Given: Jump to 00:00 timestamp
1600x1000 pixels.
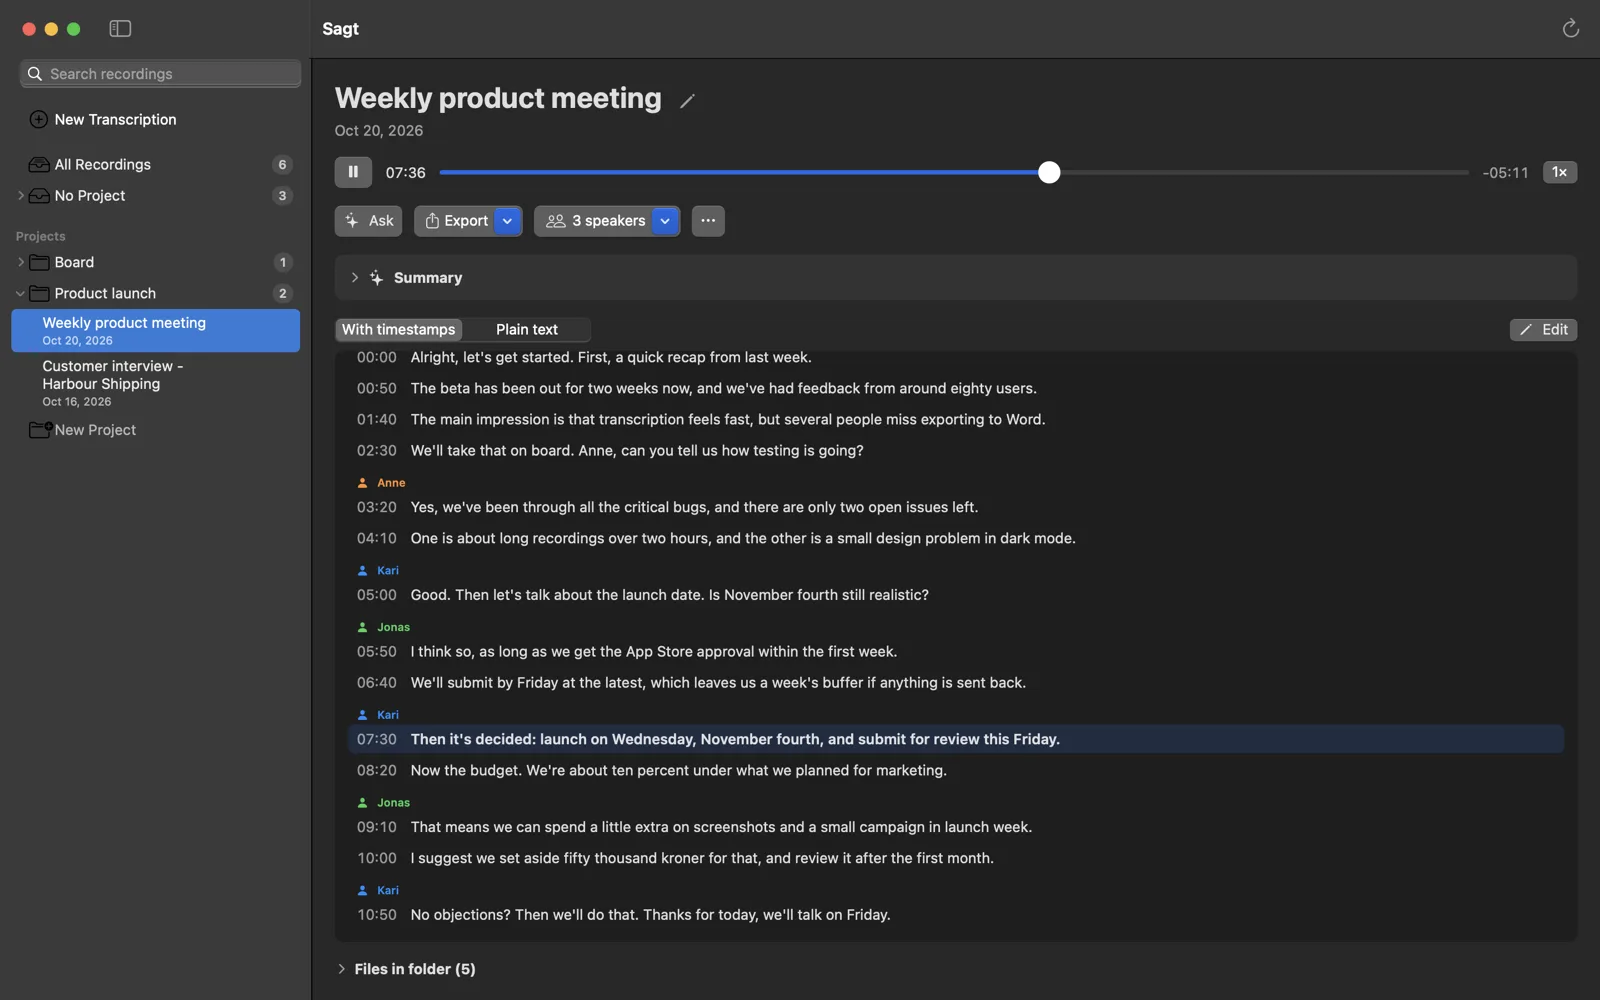Looking at the screenshot, I should click(x=377, y=358).
